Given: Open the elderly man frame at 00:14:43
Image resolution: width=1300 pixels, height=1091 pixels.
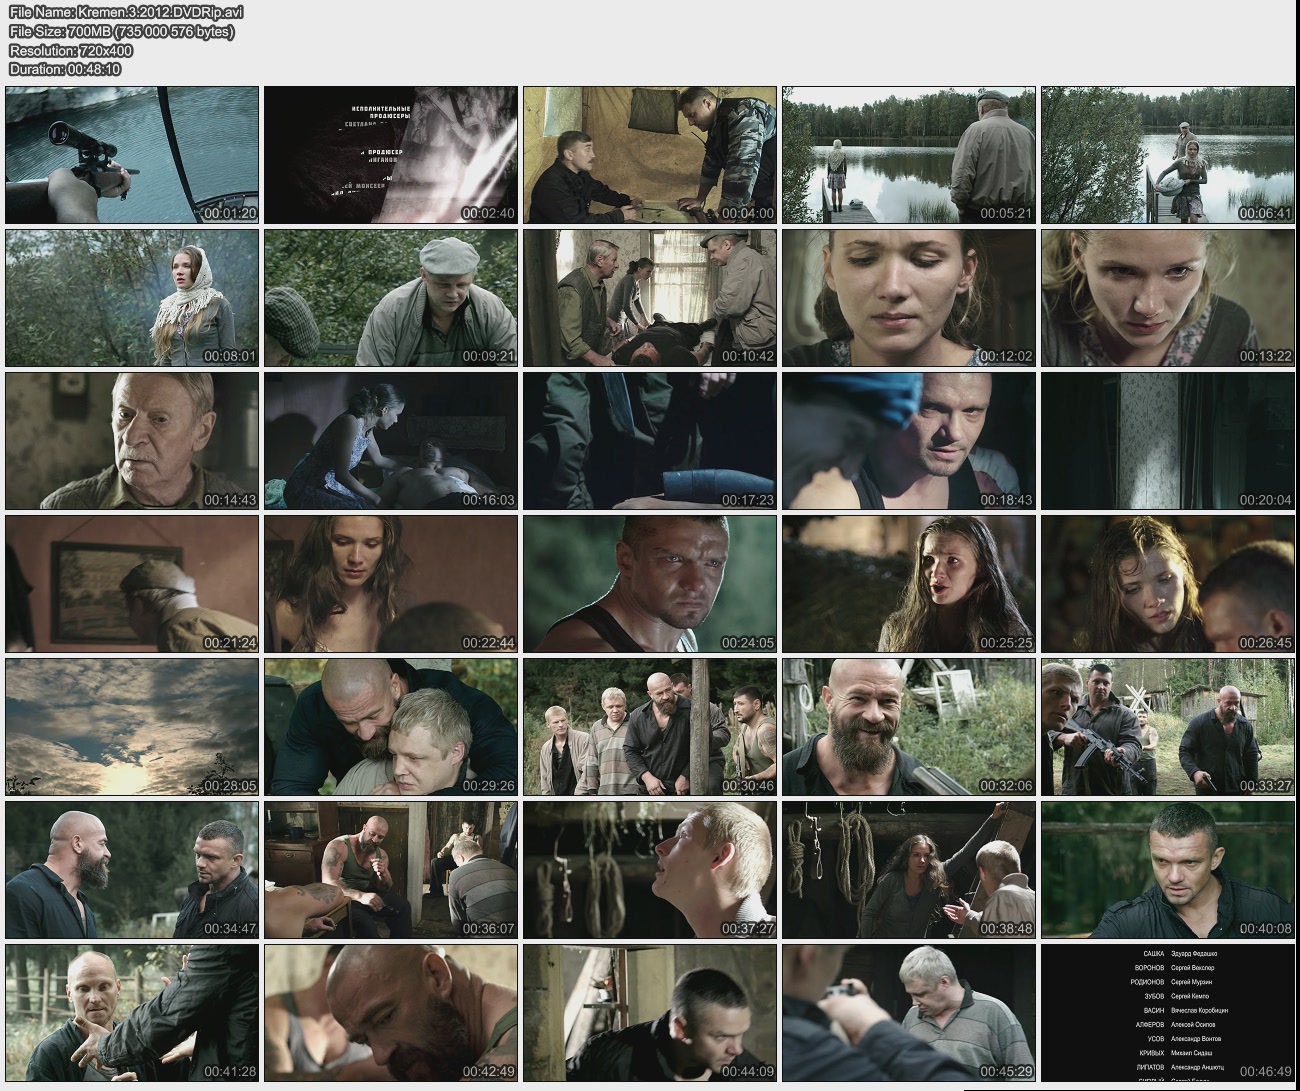Looking at the screenshot, I should pyautogui.click(x=132, y=441).
